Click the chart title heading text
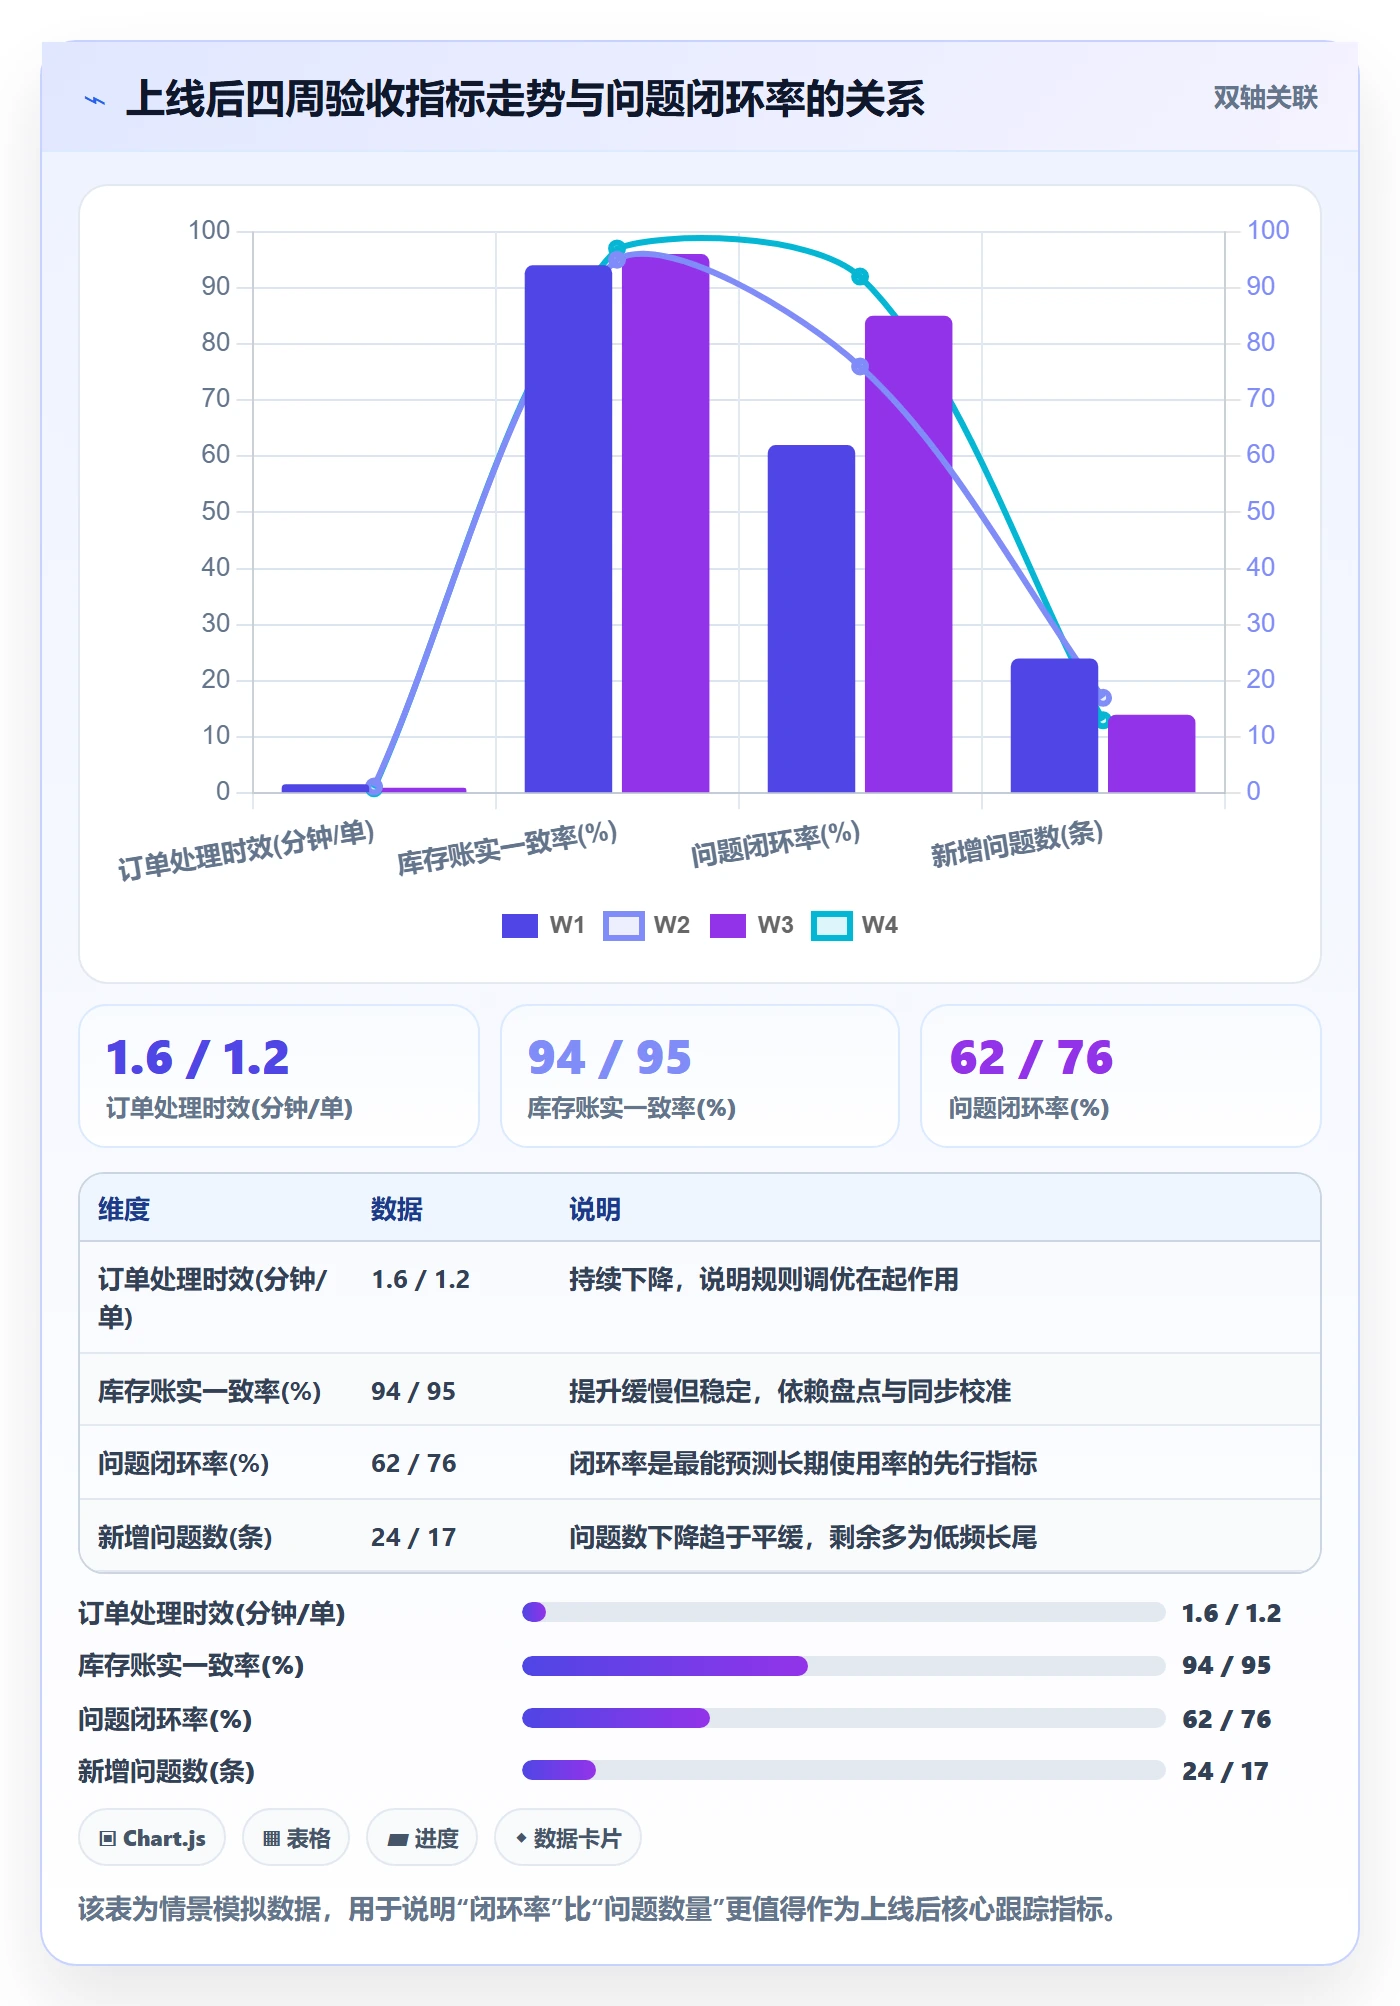Screen dimensions: 1400x2006 pyautogui.click(x=525, y=99)
